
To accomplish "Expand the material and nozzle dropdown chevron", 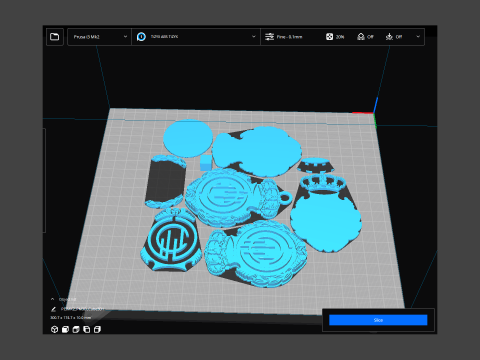I will (x=254, y=37).
